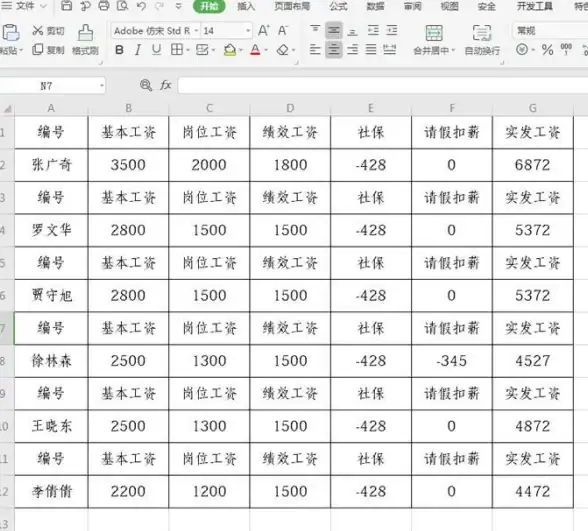Click the magnifier icon beside fx
The width and height of the screenshot is (588, 531).
(x=146, y=85)
